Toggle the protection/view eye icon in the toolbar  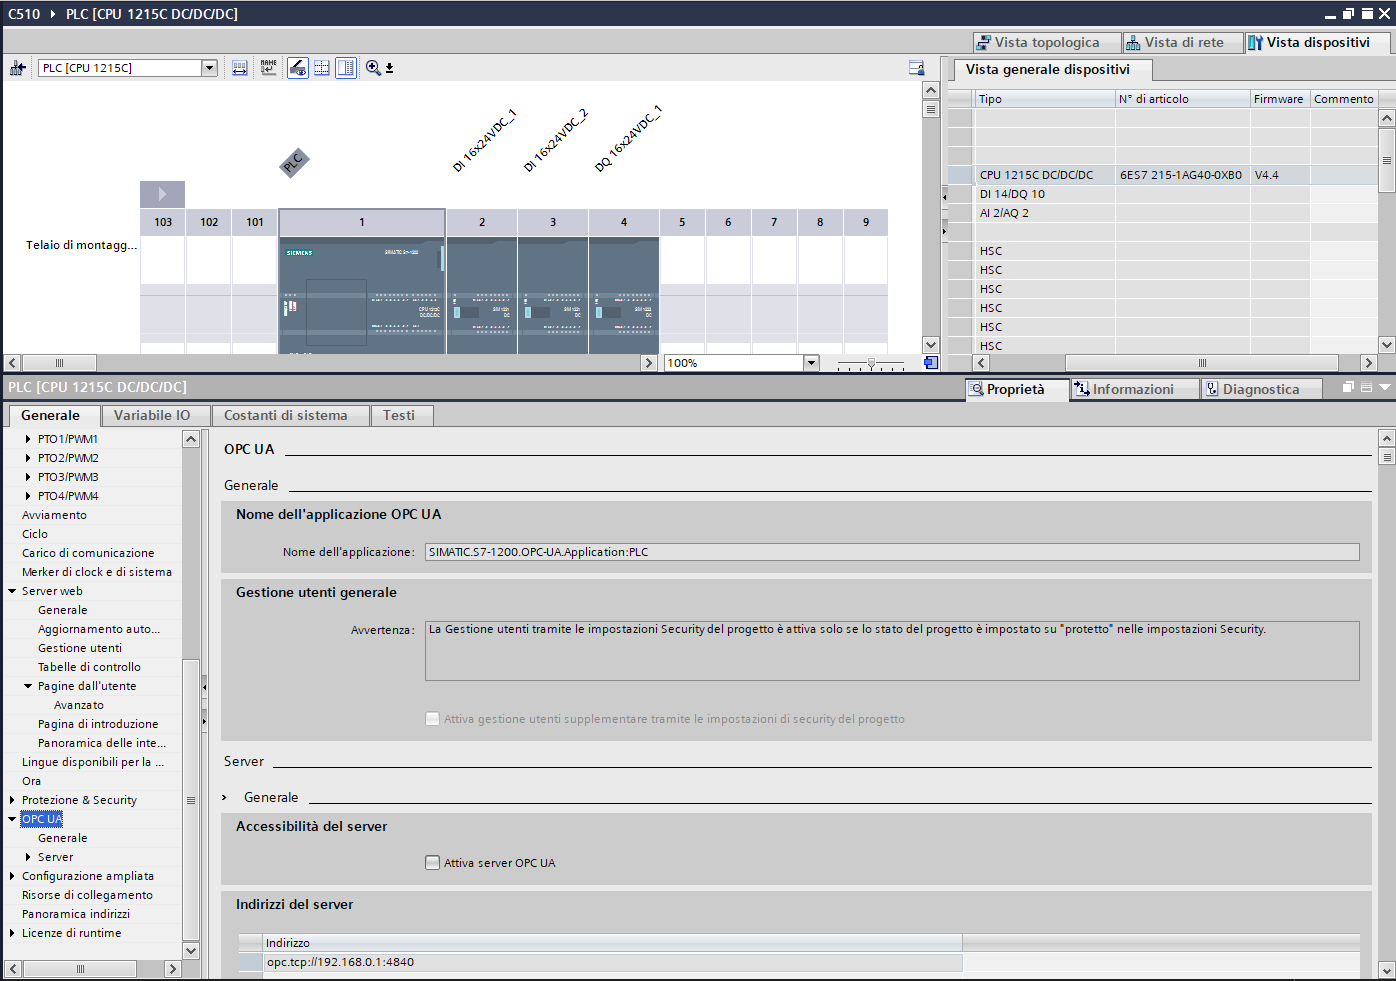(298, 68)
